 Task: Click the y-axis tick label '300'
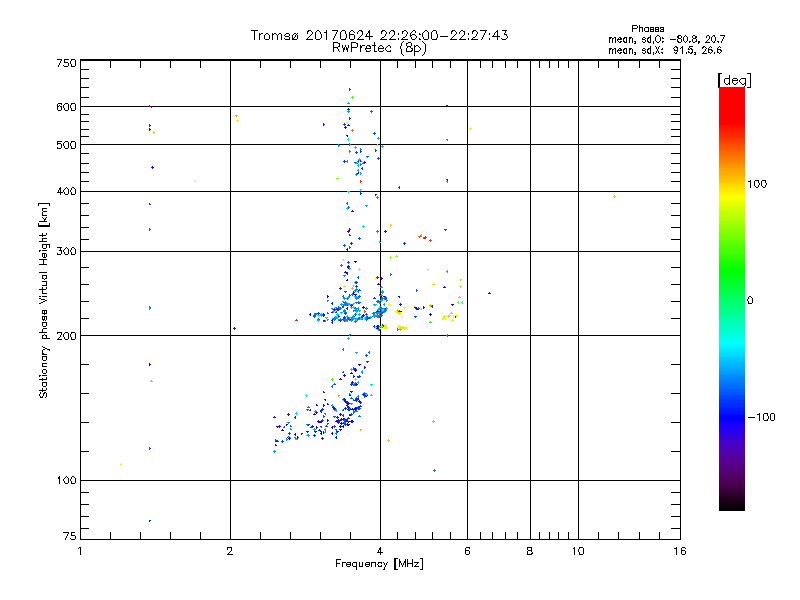(66, 252)
